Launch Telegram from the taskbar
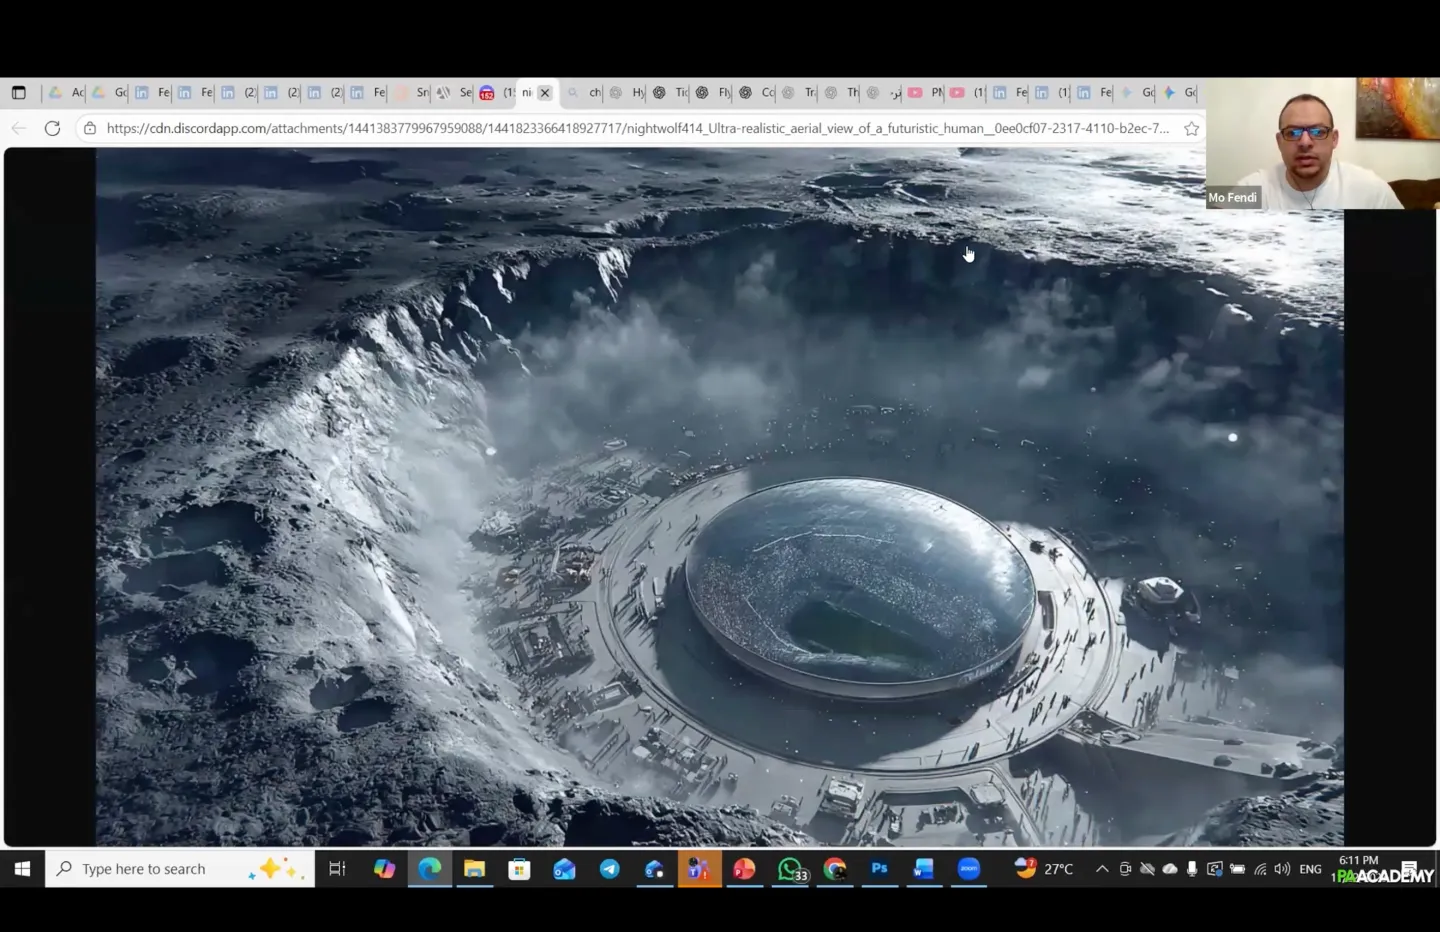Image resolution: width=1440 pixels, height=932 pixels. 609,869
